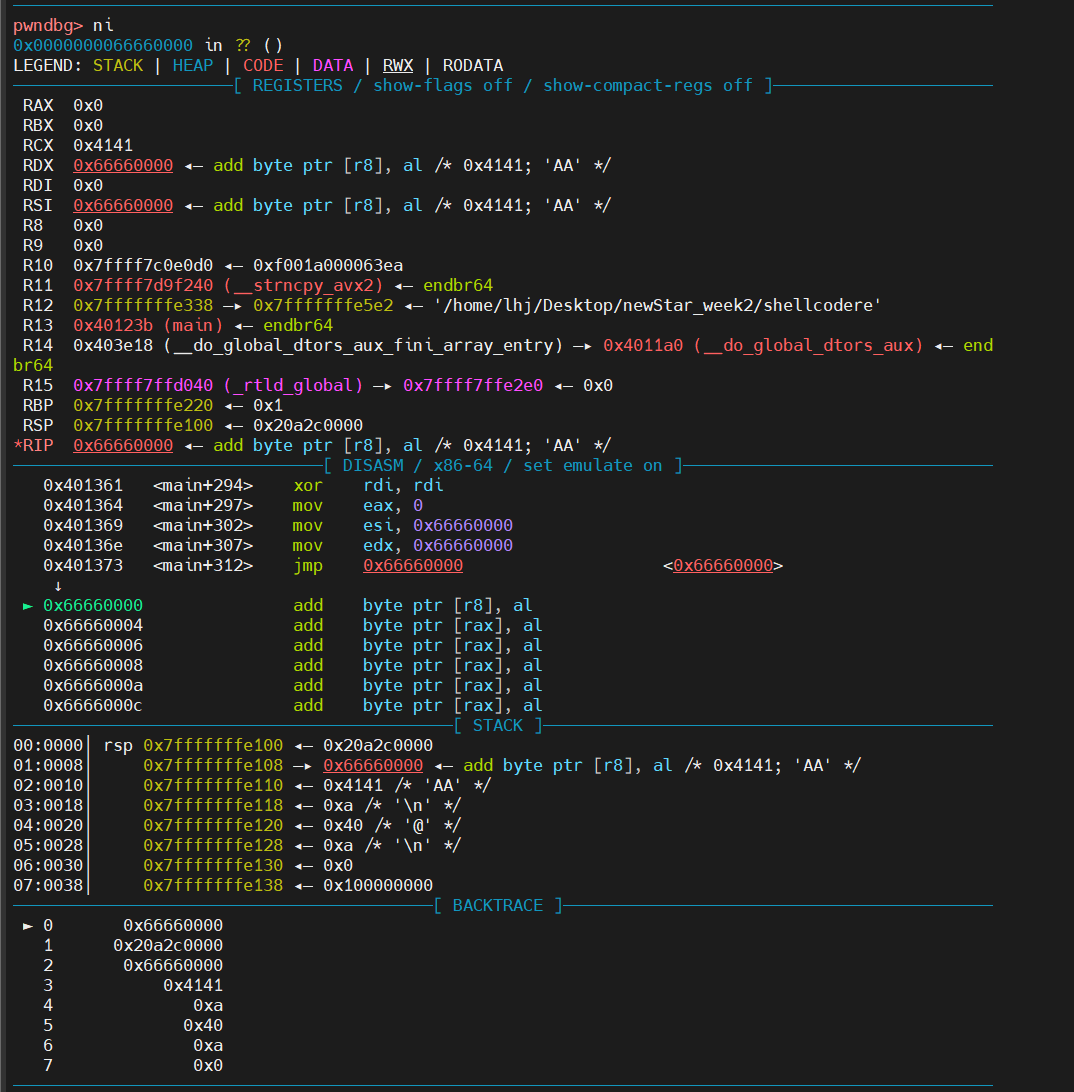
Task: Click stack address 0x7fffffffe120
Action: [x=213, y=826]
